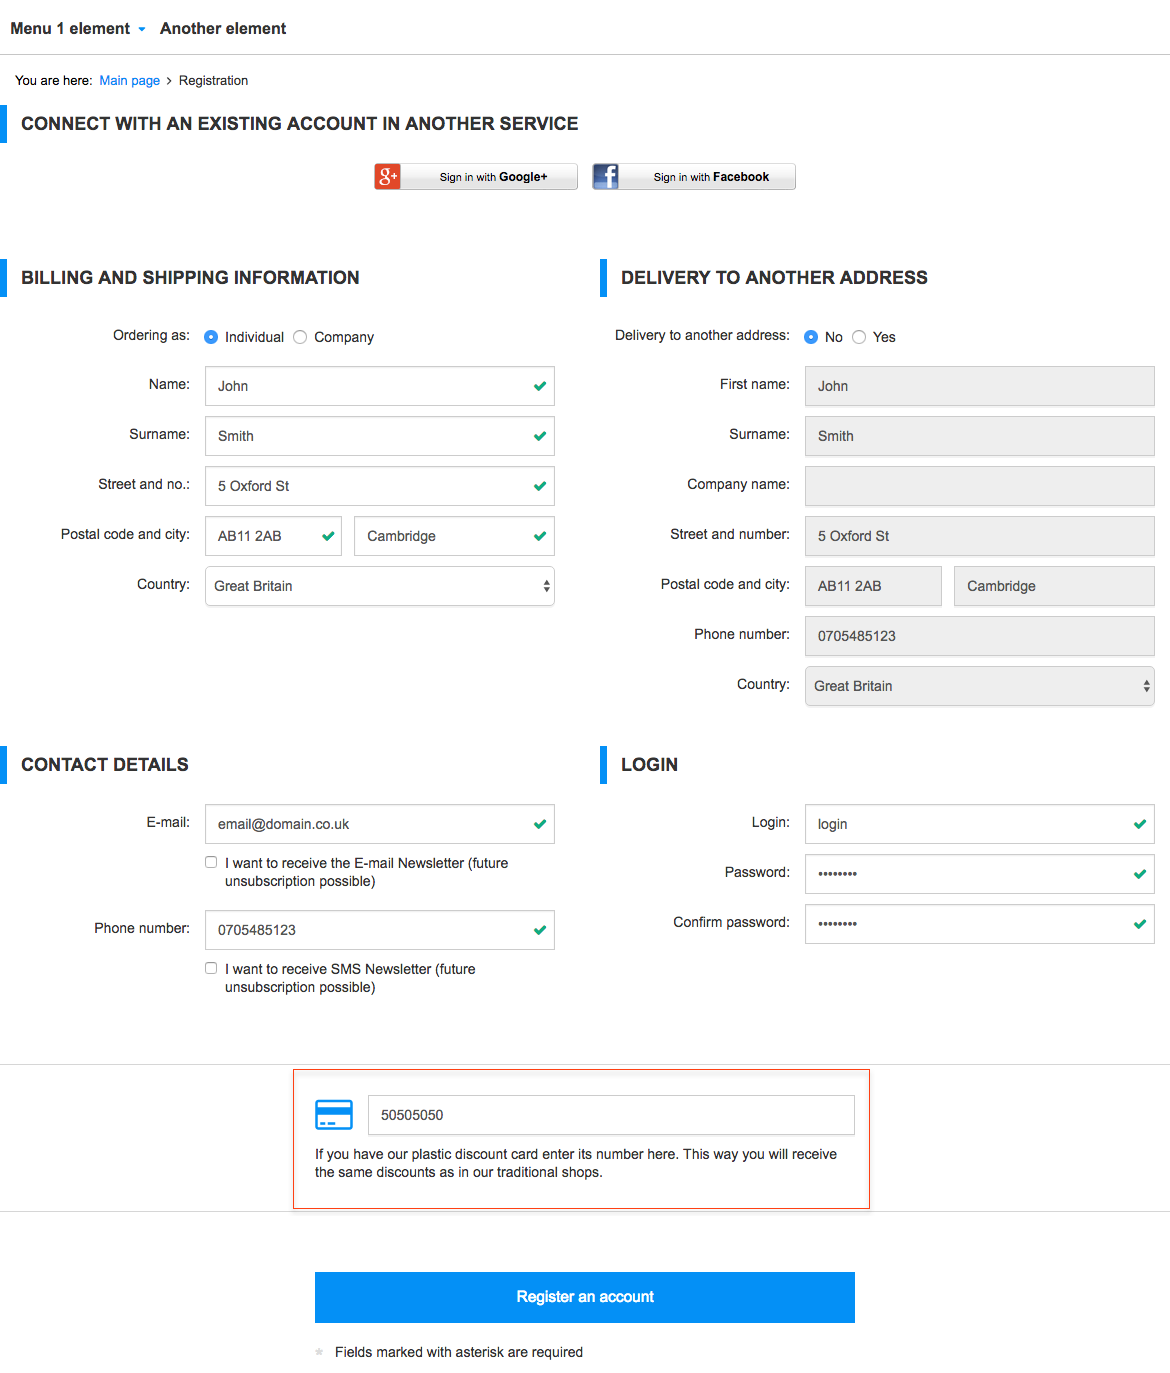Enable the E-mail Newsletter checkbox
The image size is (1170, 1373).
coord(211,862)
